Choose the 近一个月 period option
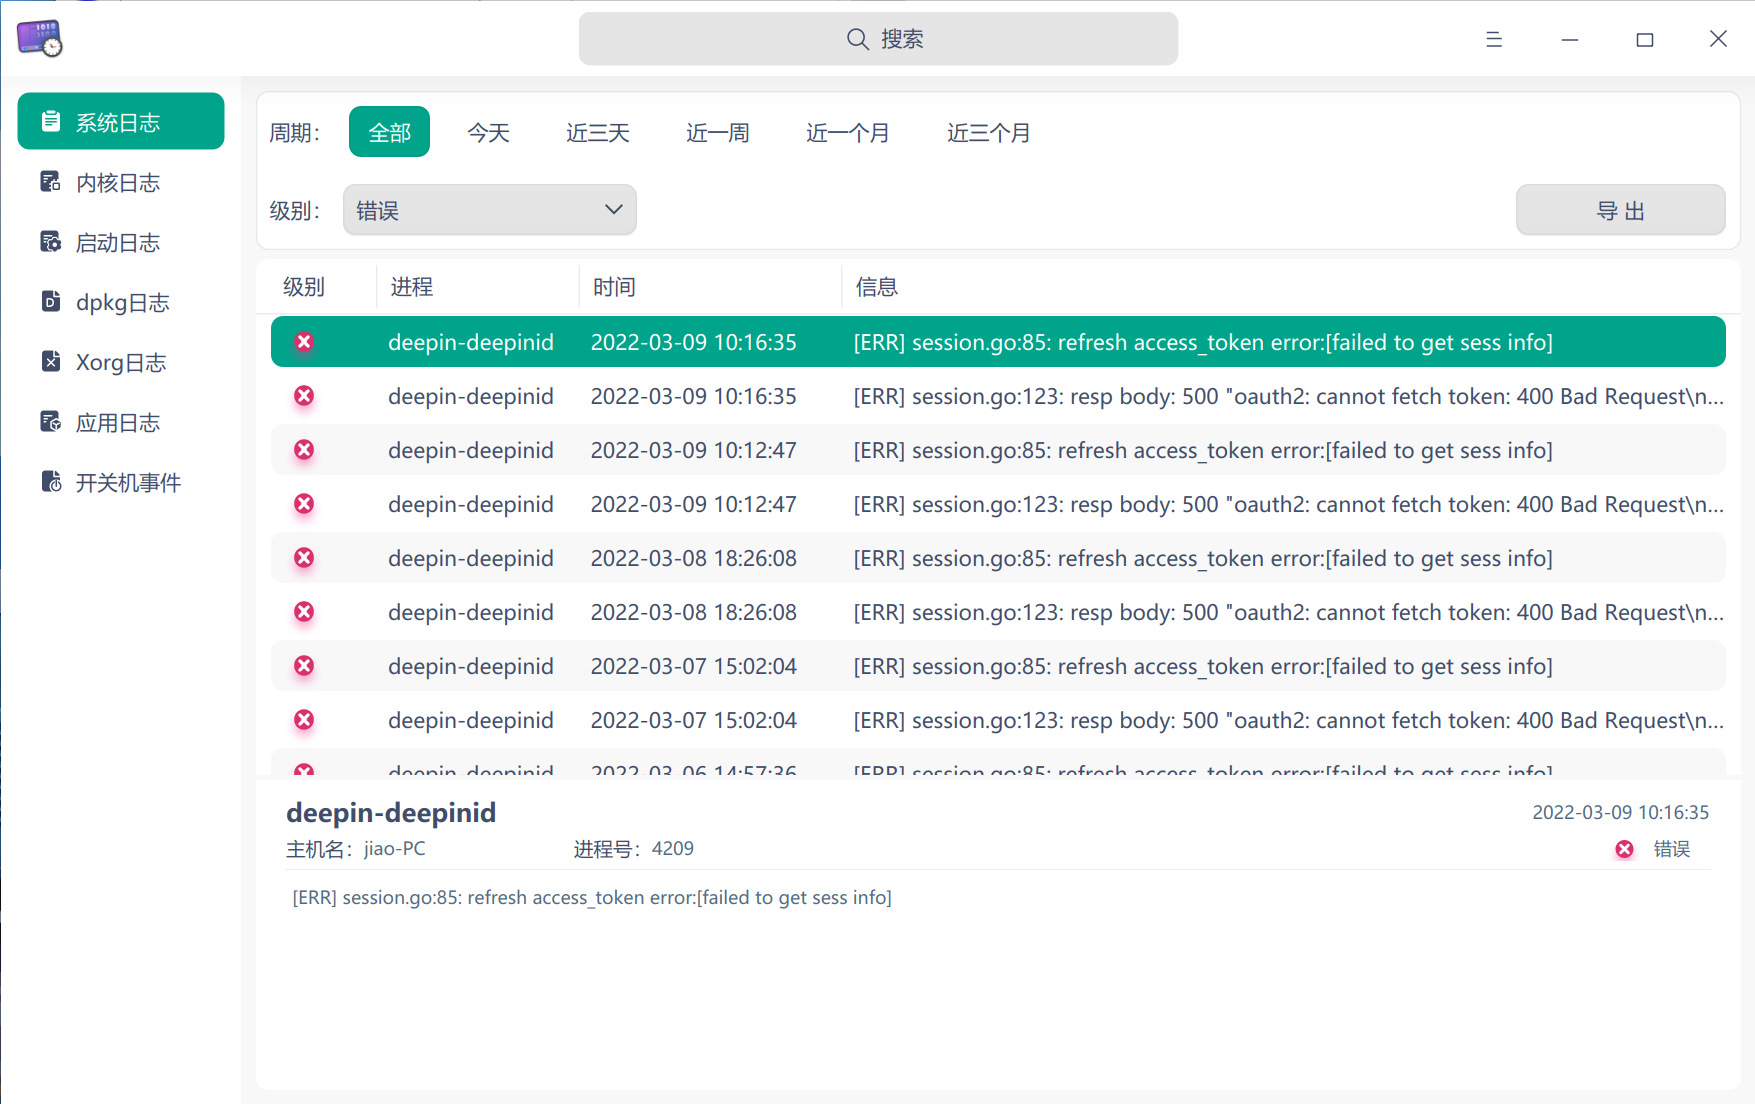 point(847,132)
